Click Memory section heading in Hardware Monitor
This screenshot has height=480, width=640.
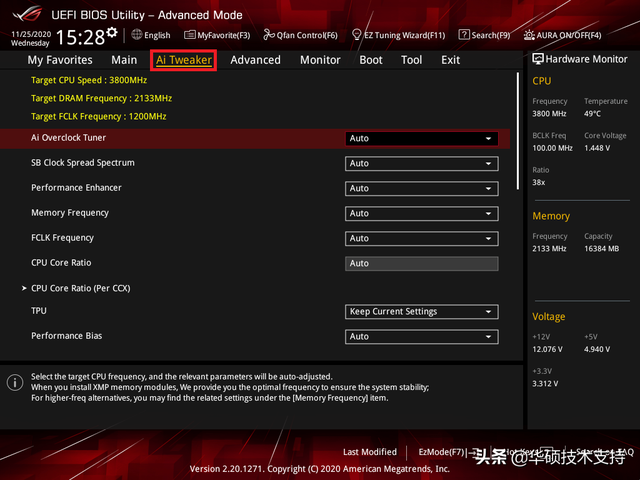(551, 216)
